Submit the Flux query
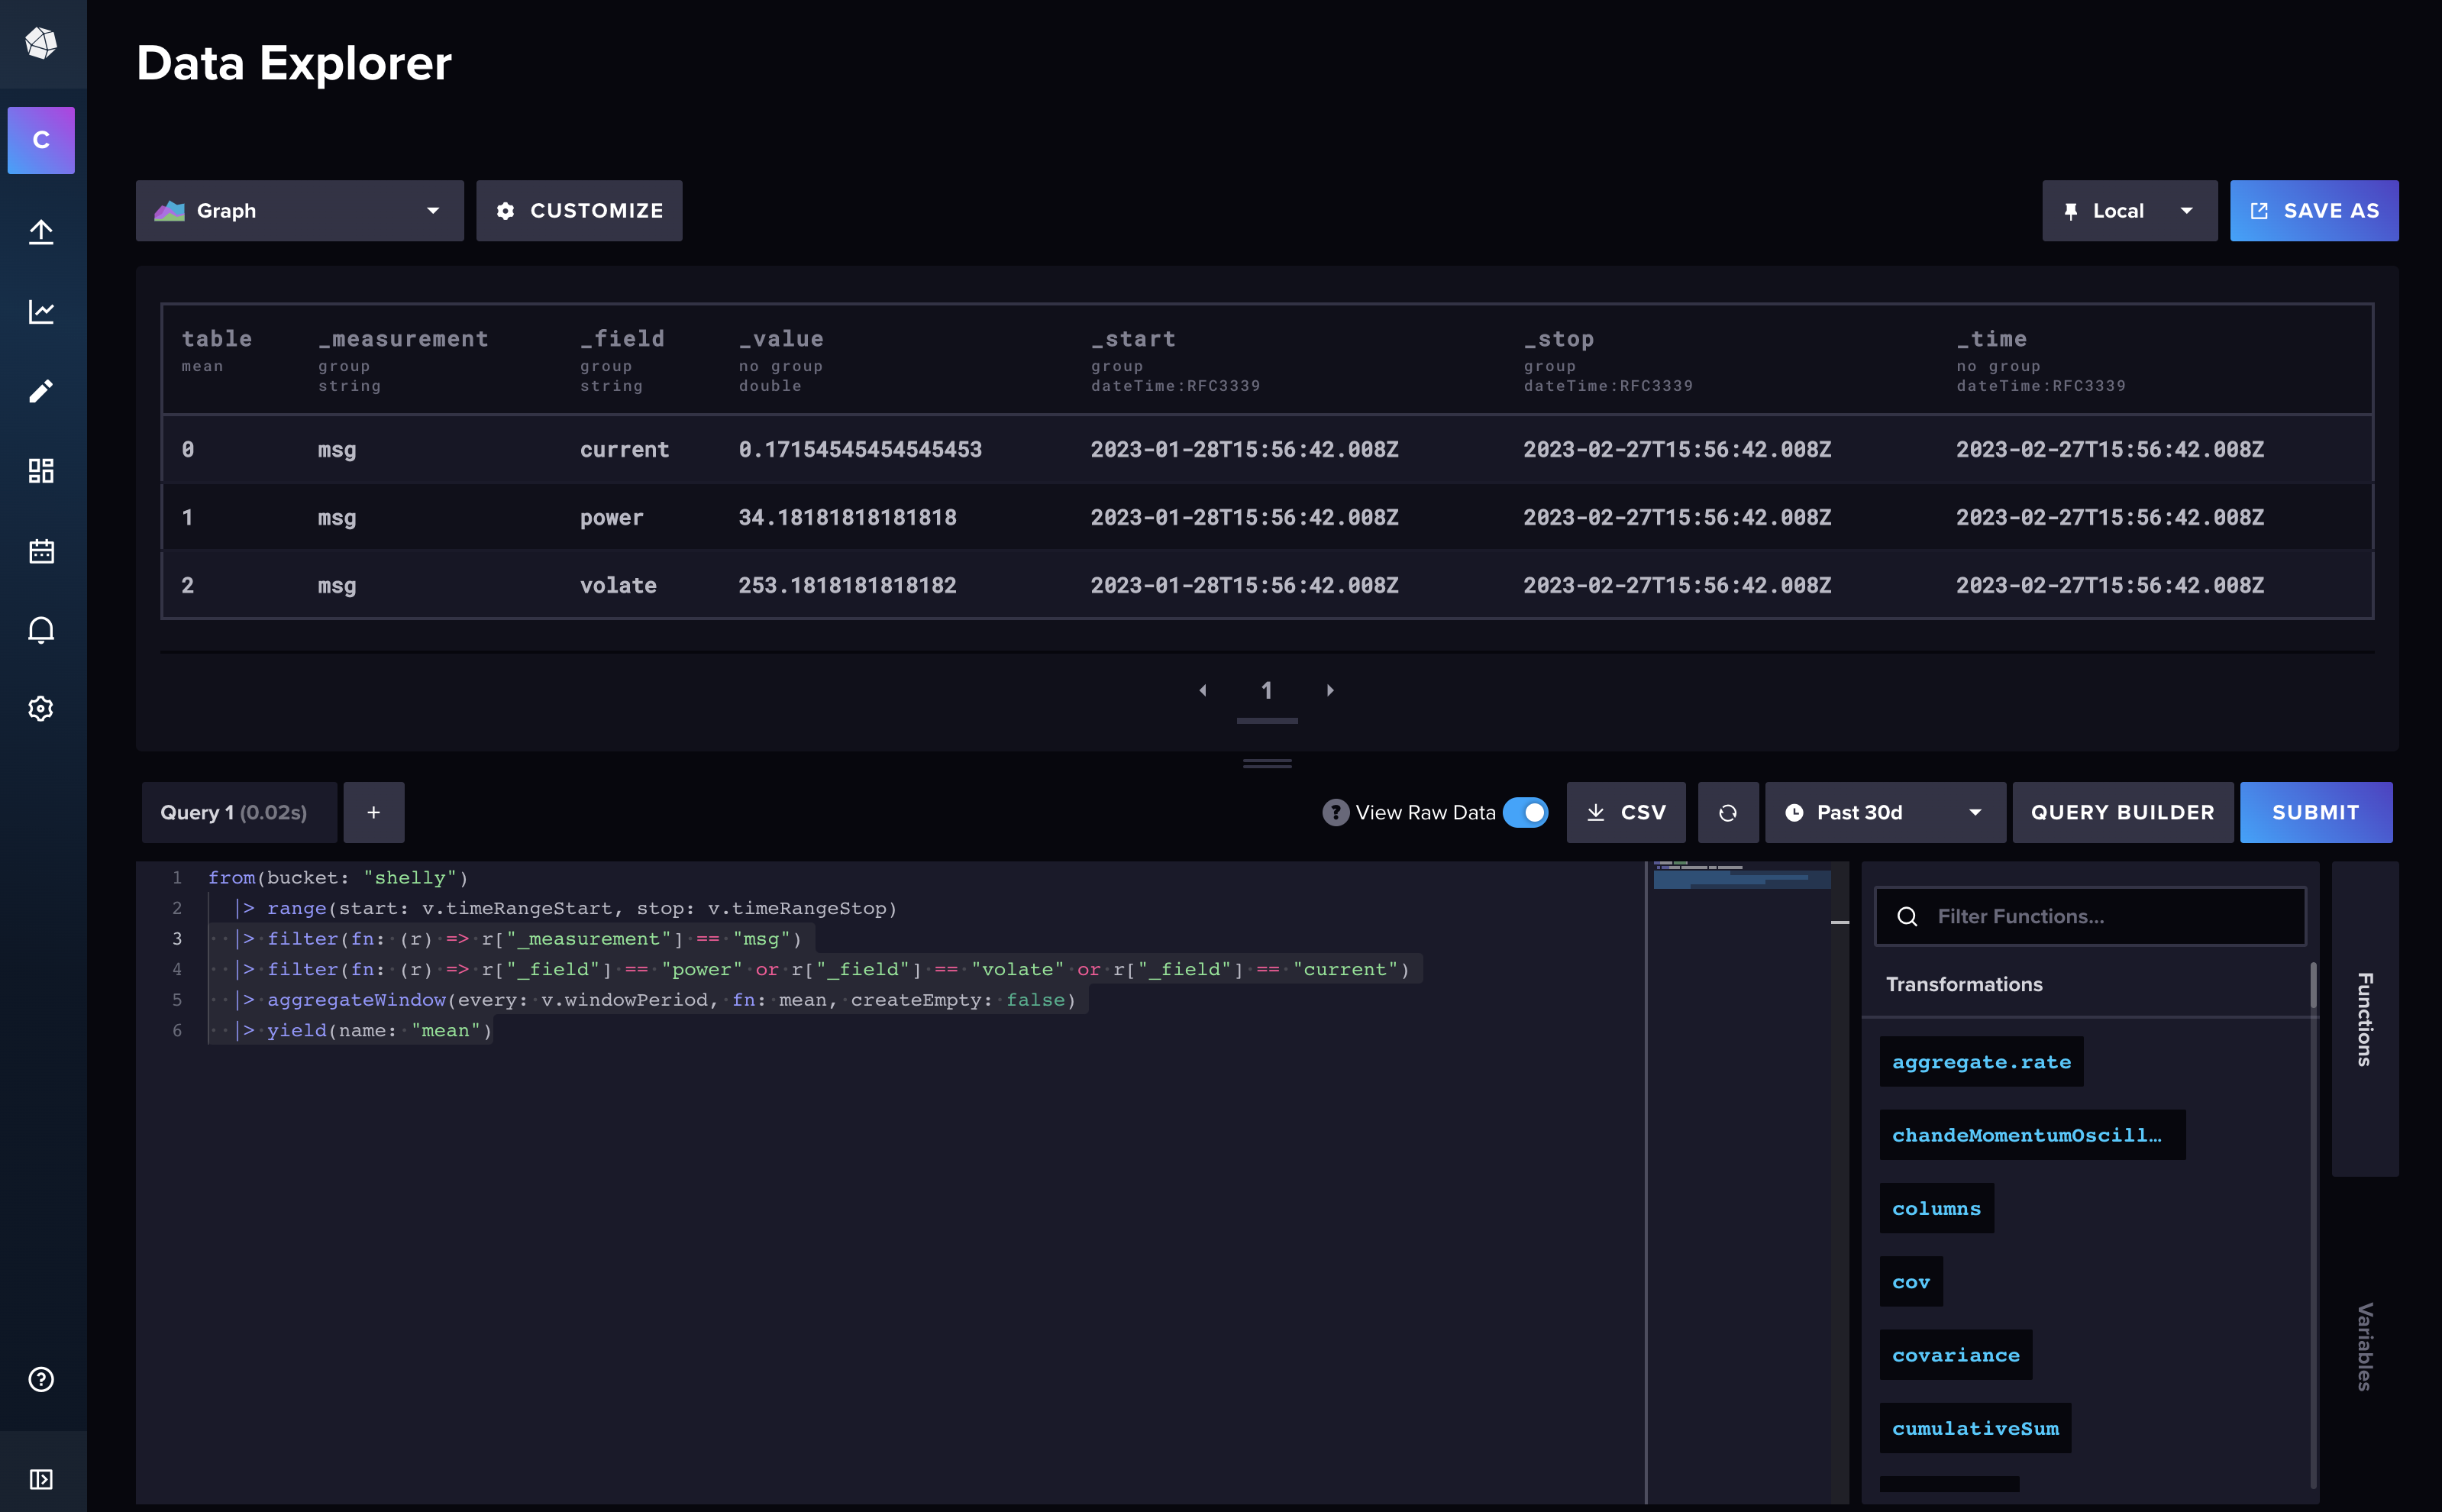 coord(2315,812)
